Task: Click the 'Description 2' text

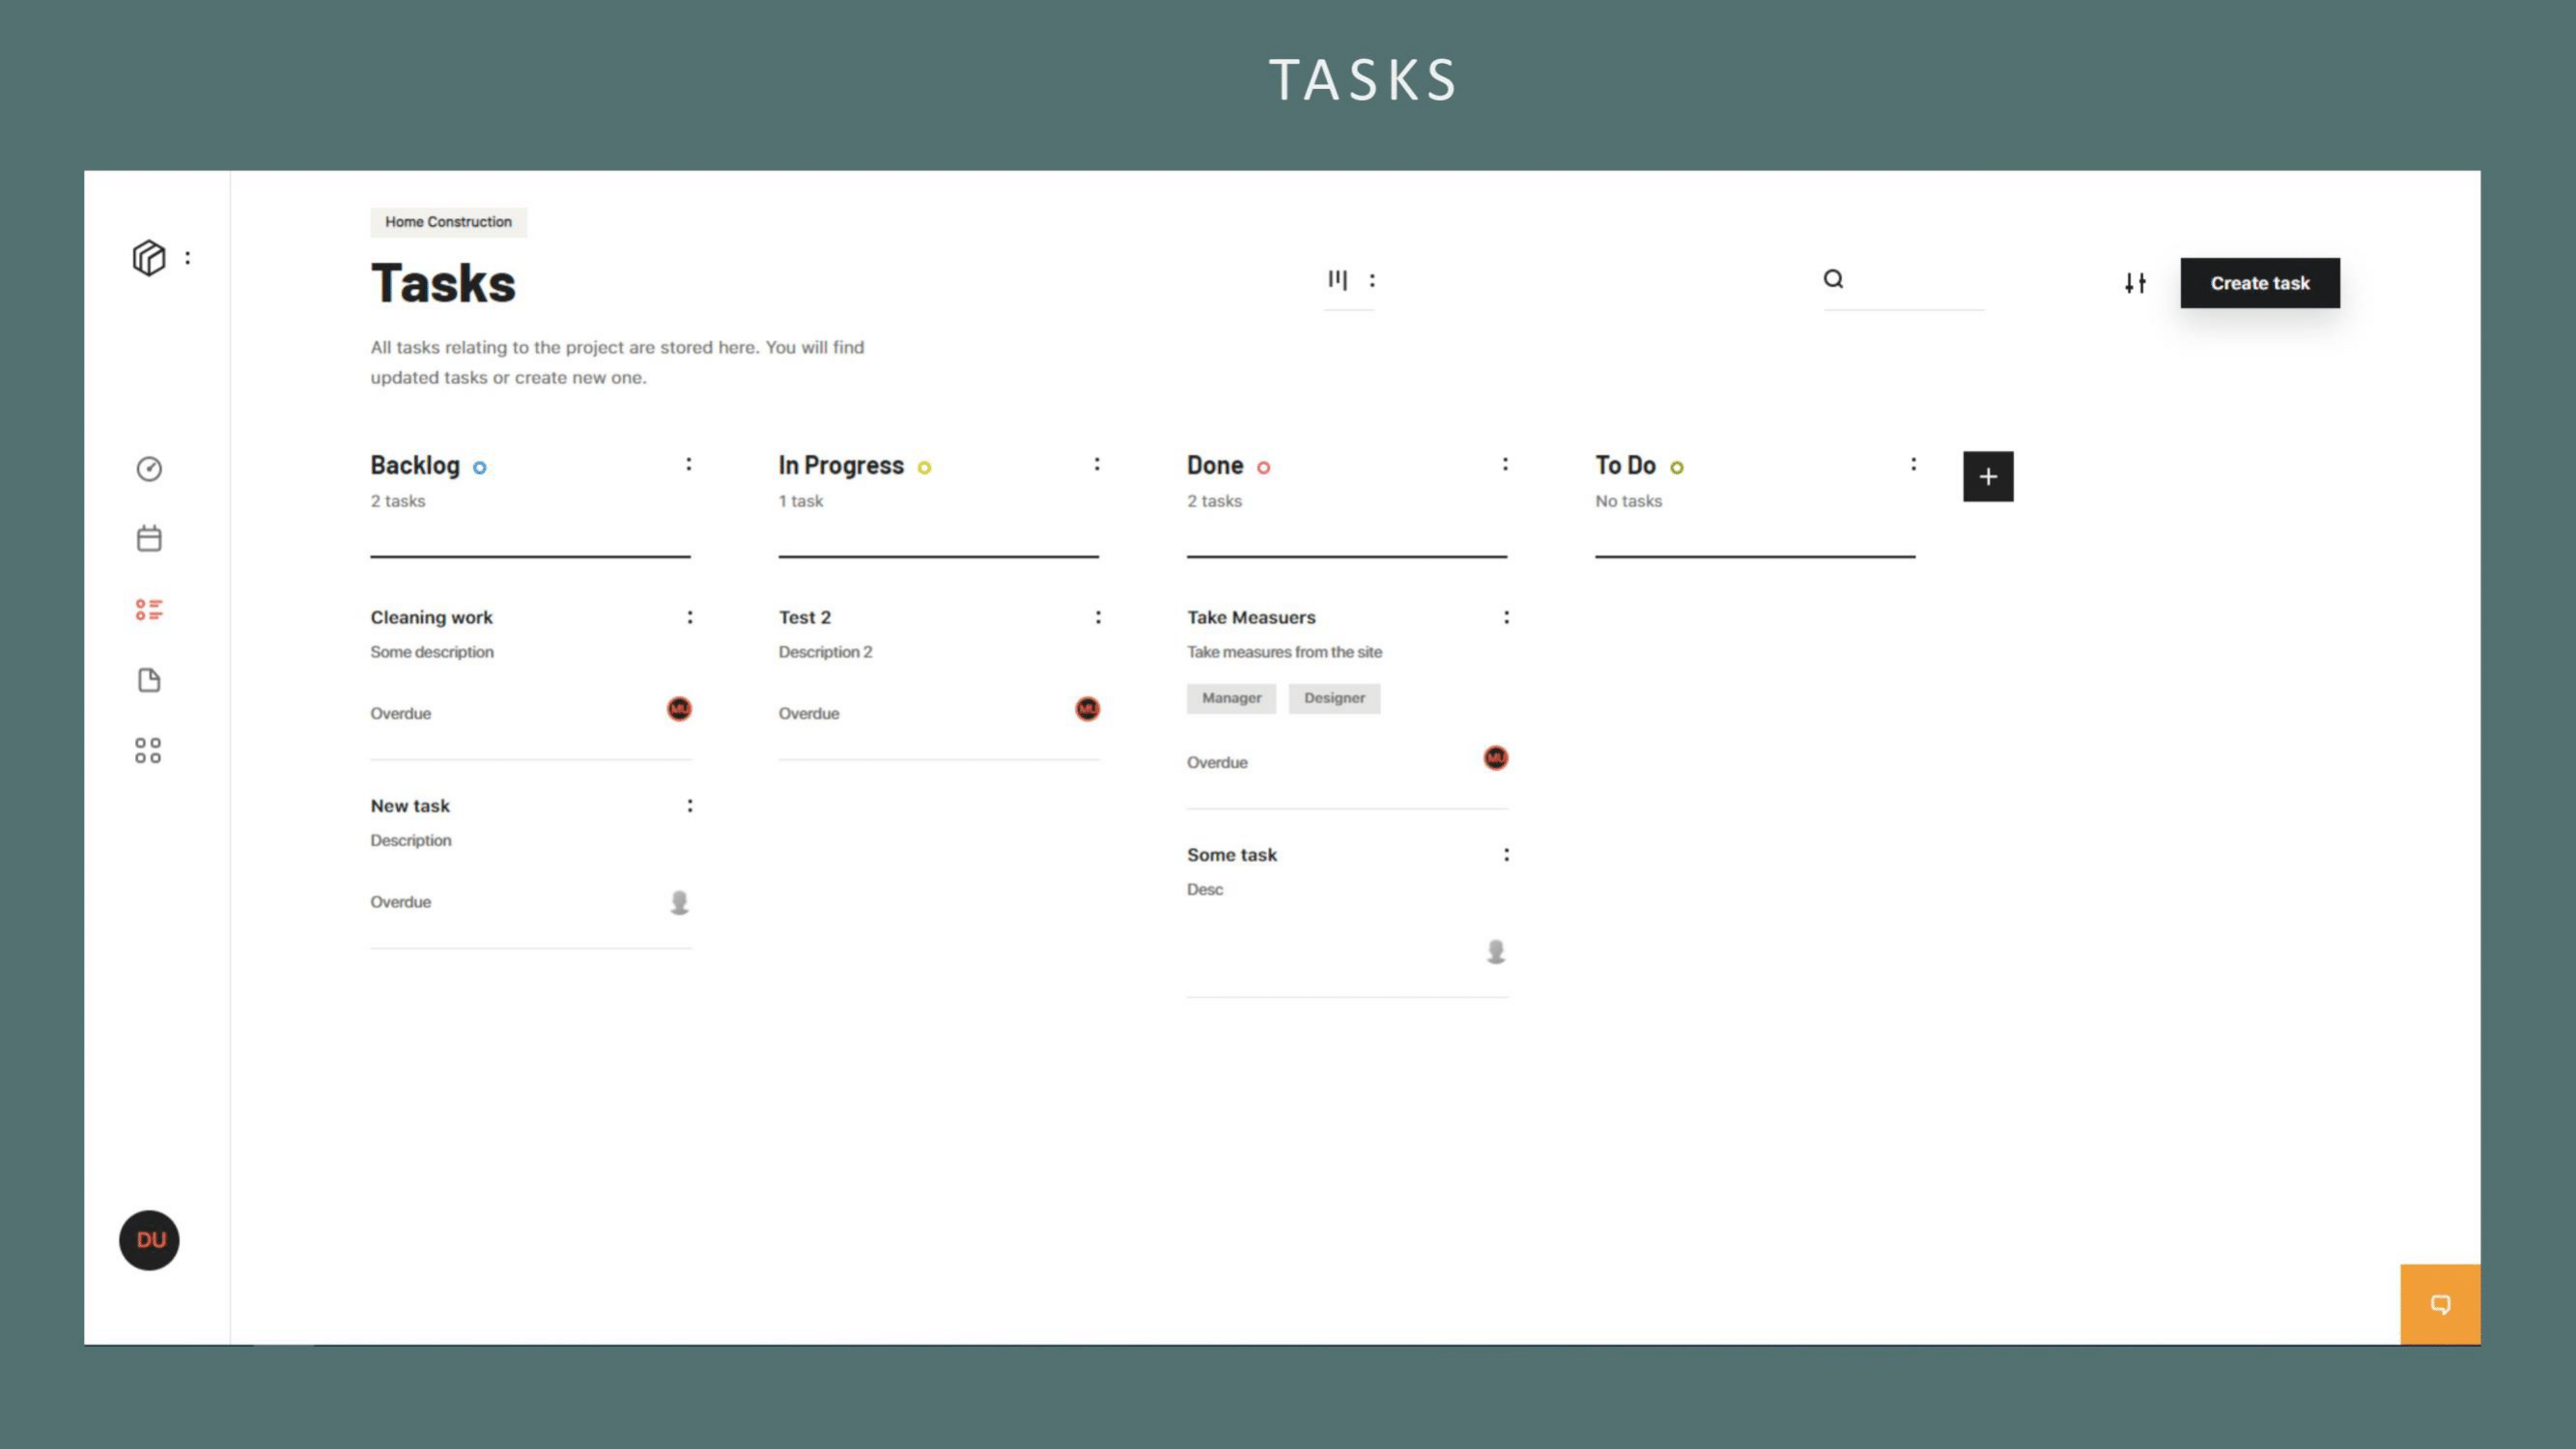Action: click(x=825, y=652)
